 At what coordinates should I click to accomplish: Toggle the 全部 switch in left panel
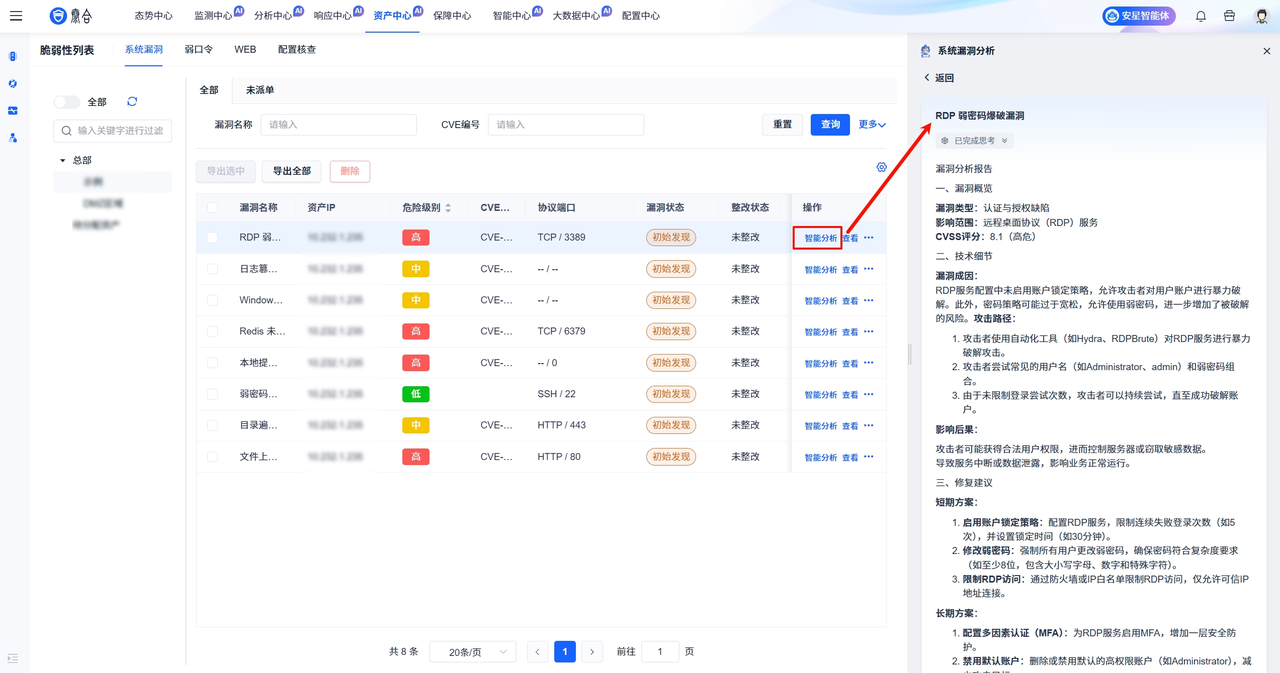pyautogui.click(x=67, y=102)
